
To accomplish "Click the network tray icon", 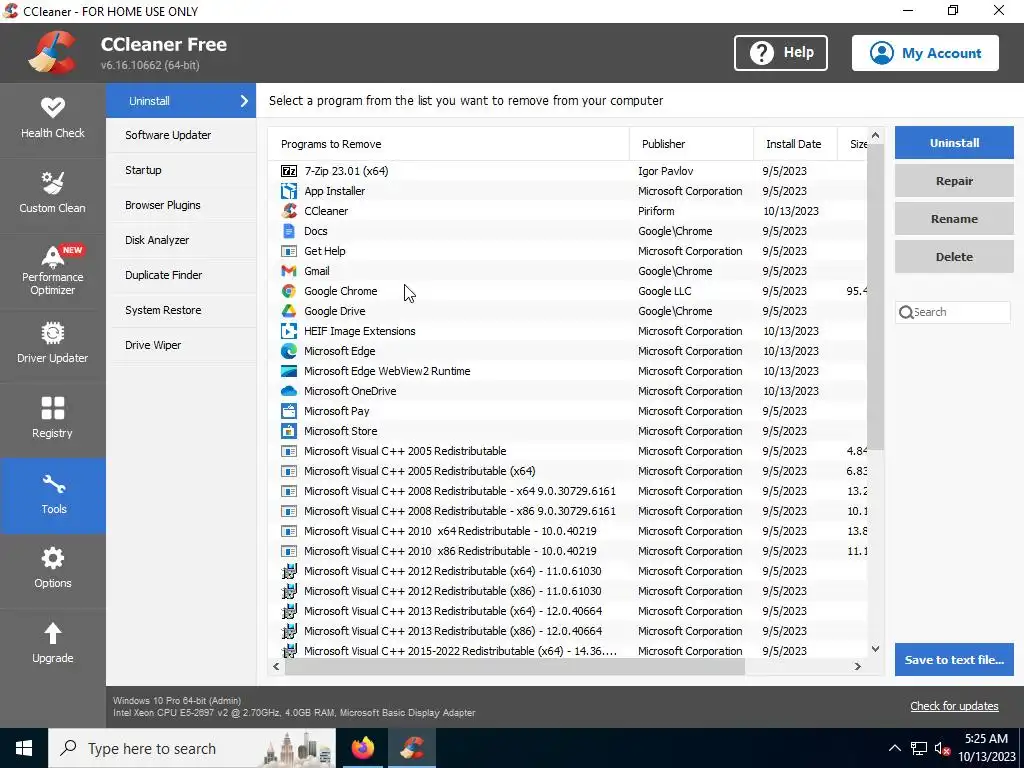I will (919, 748).
